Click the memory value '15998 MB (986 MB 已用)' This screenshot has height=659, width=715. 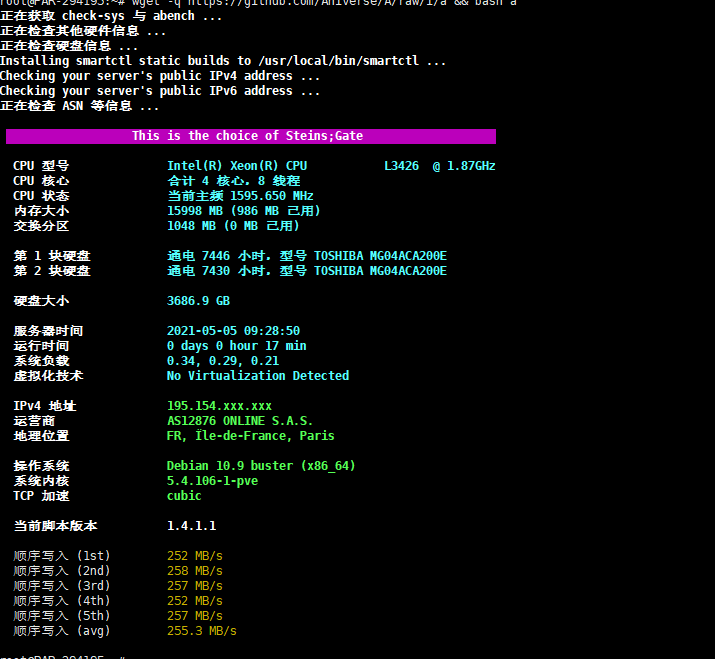click(244, 211)
